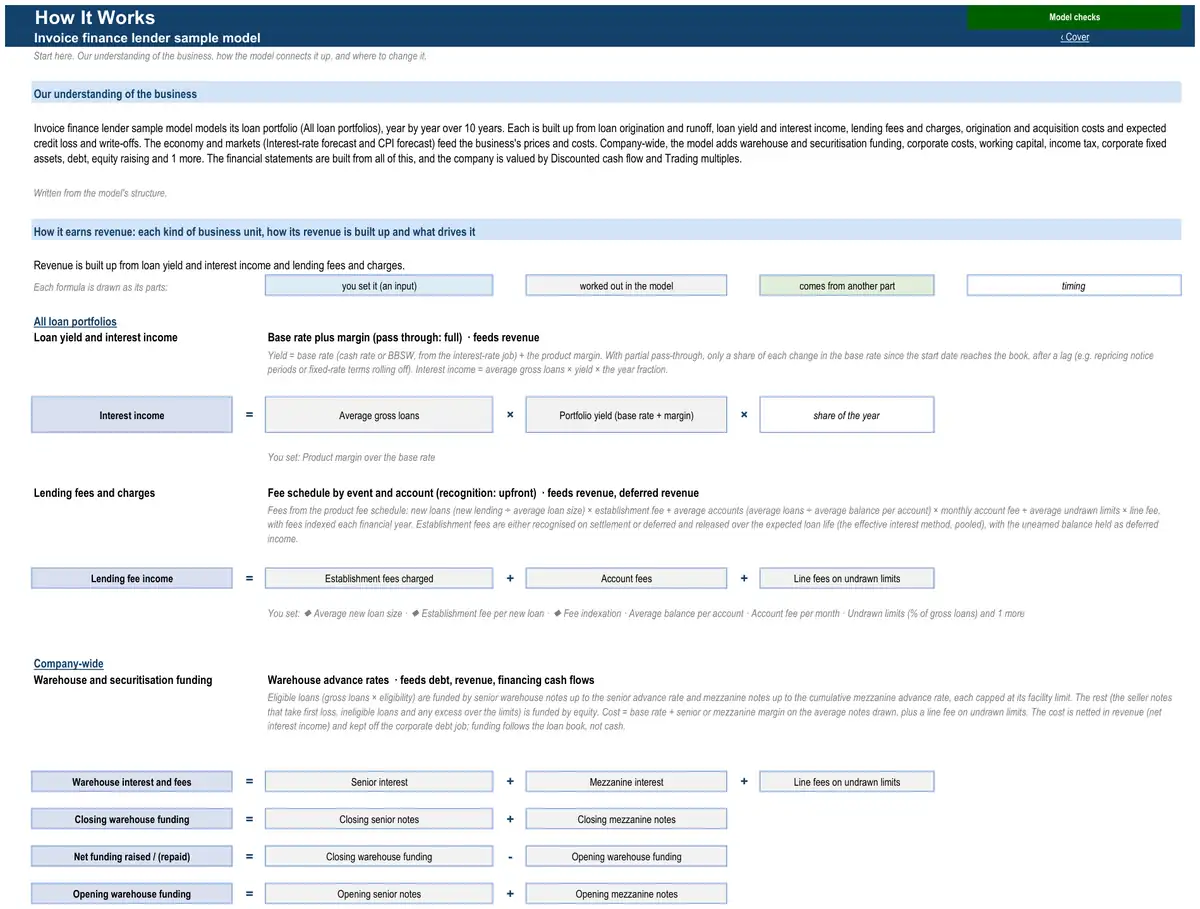Open the Company-wide link
This screenshot has height=909, width=1200.
coord(69,664)
